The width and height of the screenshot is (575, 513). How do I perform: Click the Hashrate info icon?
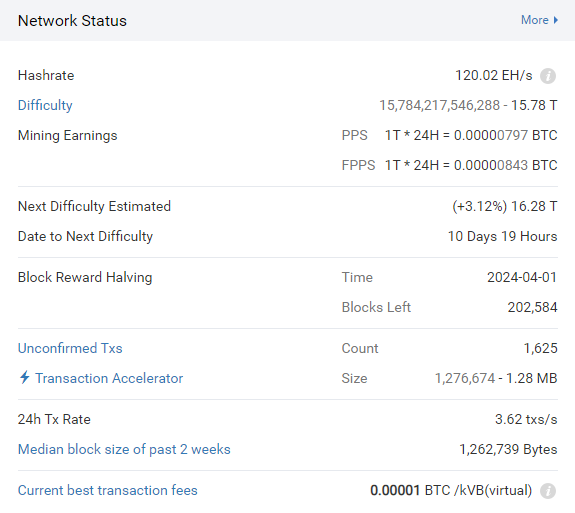(x=548, y=76)
